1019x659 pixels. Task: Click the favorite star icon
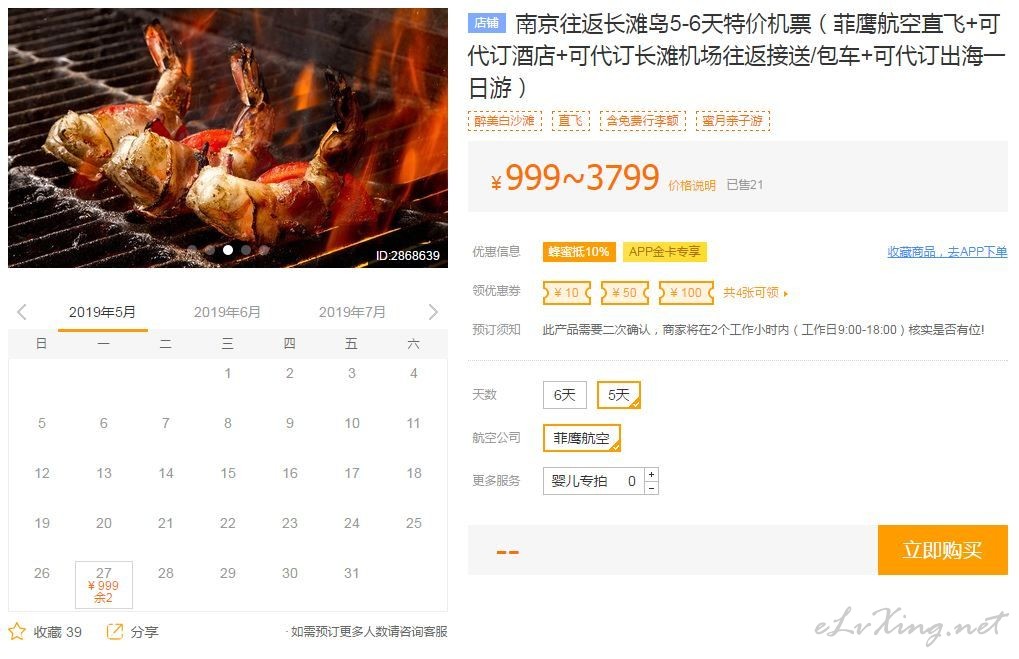coord(17,631)
